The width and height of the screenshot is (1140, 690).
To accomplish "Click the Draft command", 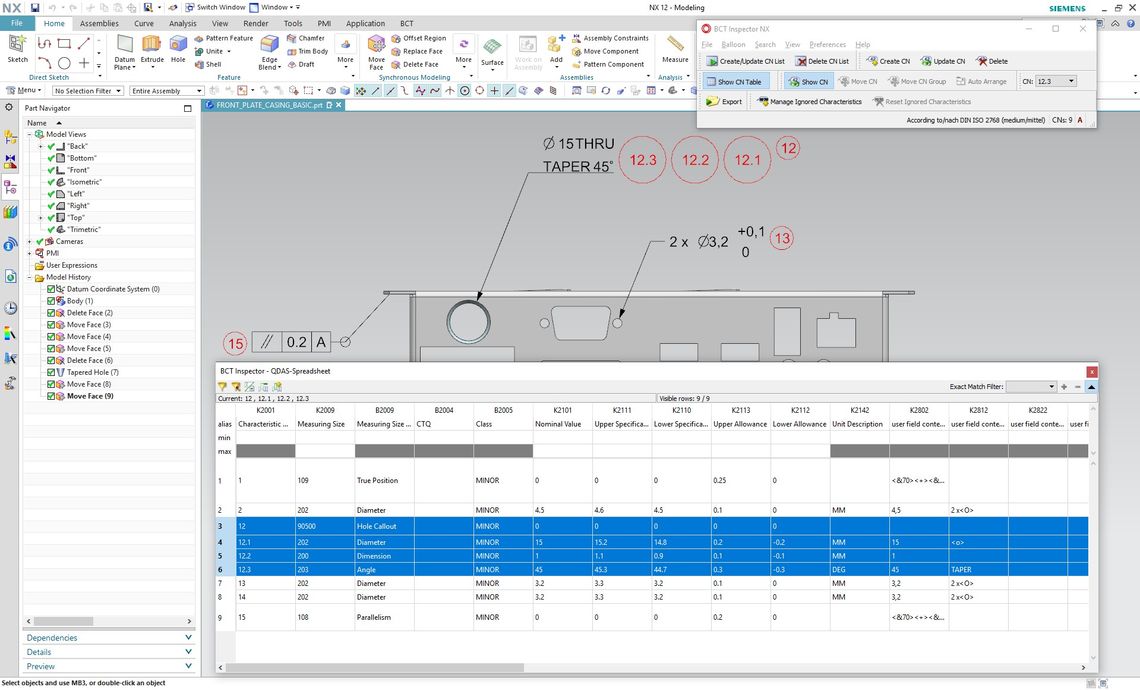I will pyautogui.click(x=301, y=65).
